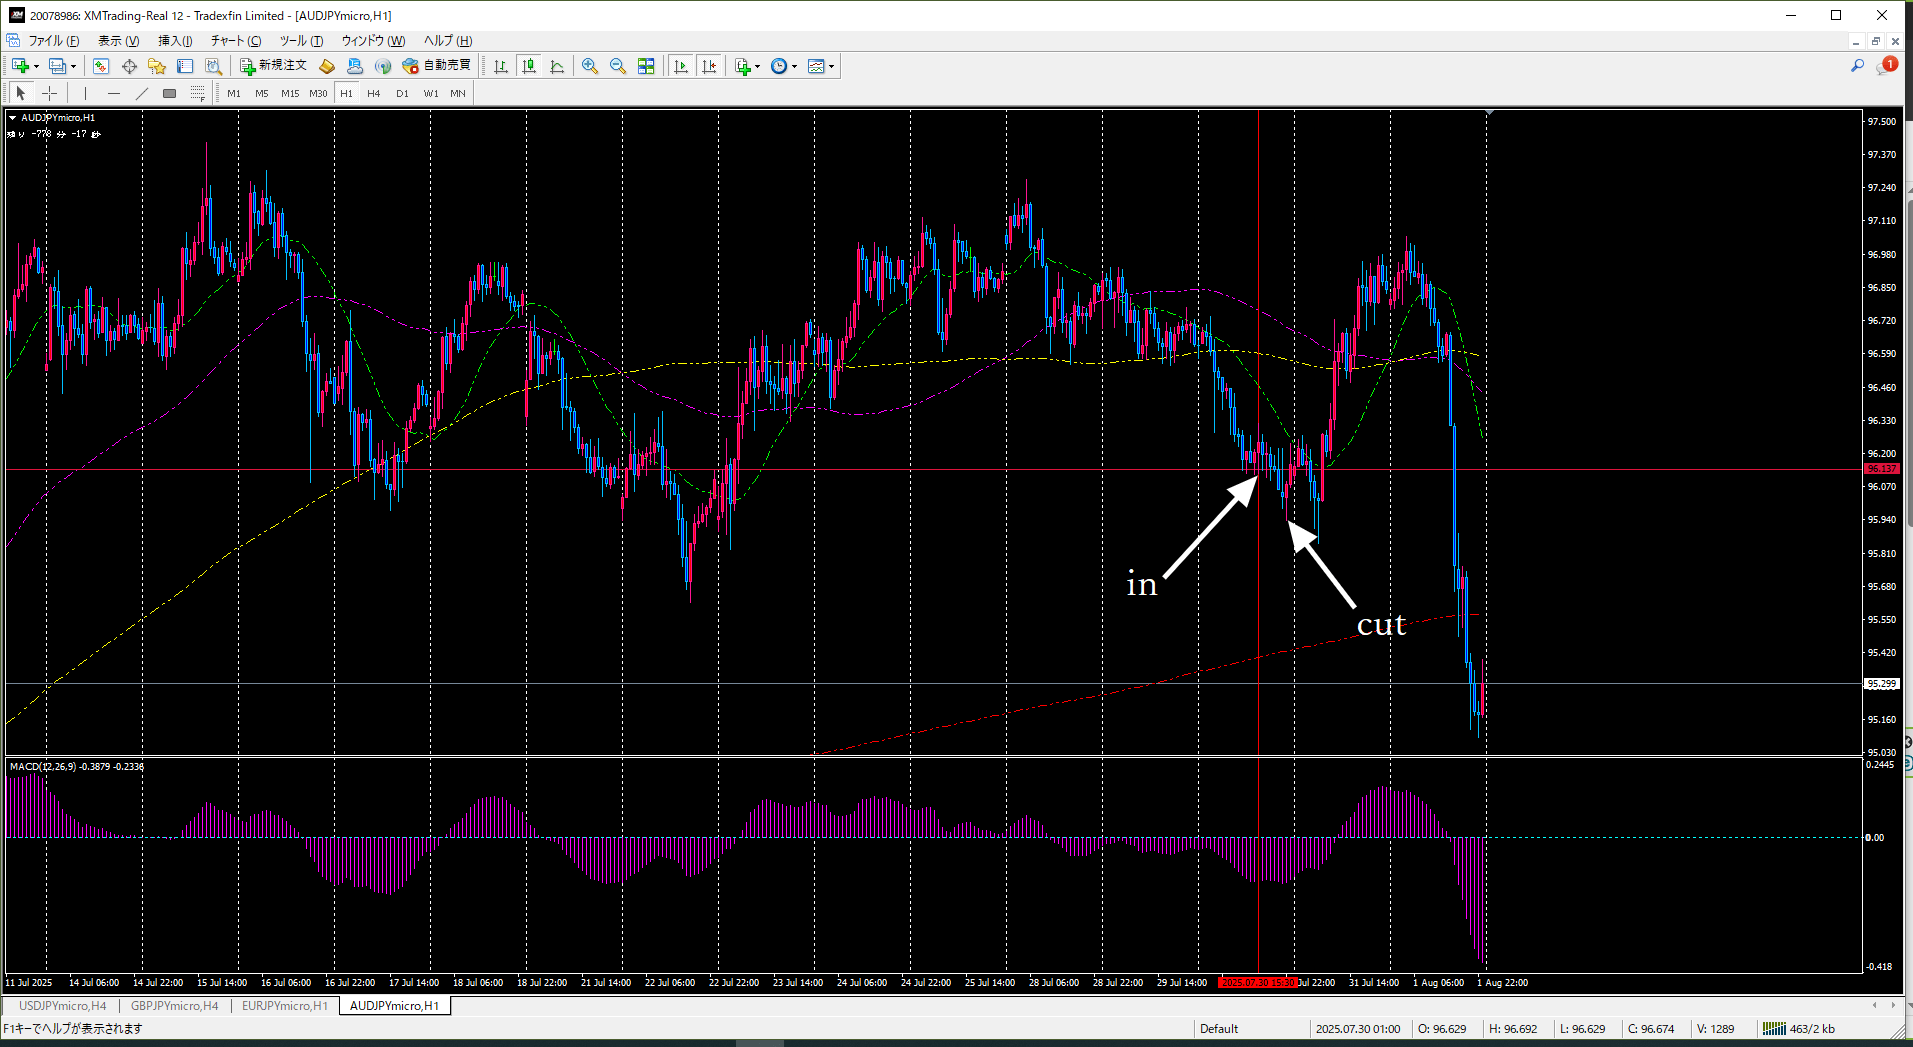Zoom out of the chart
This screenshot has height=1047, width=1913.
618,66
